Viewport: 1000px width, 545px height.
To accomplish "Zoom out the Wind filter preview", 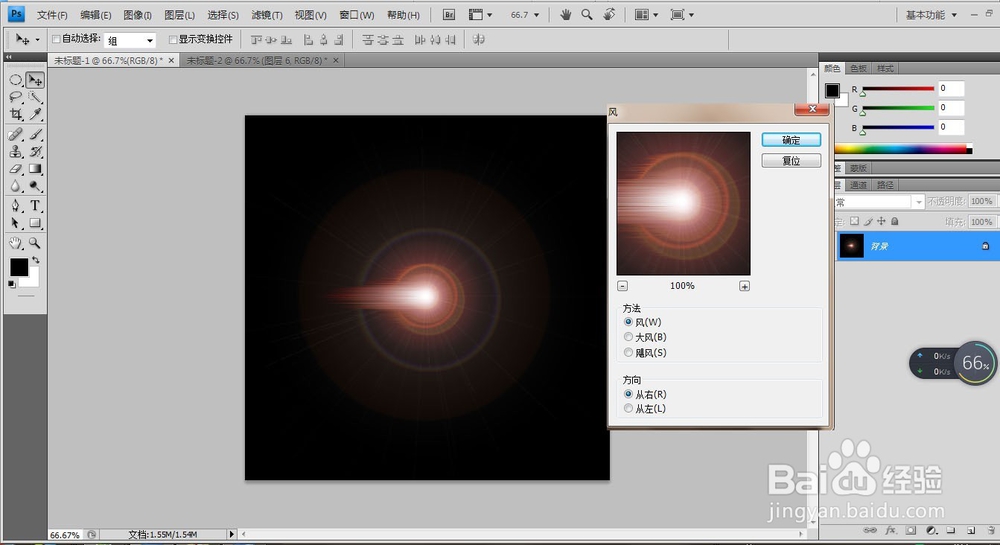I will coord(622,286).
